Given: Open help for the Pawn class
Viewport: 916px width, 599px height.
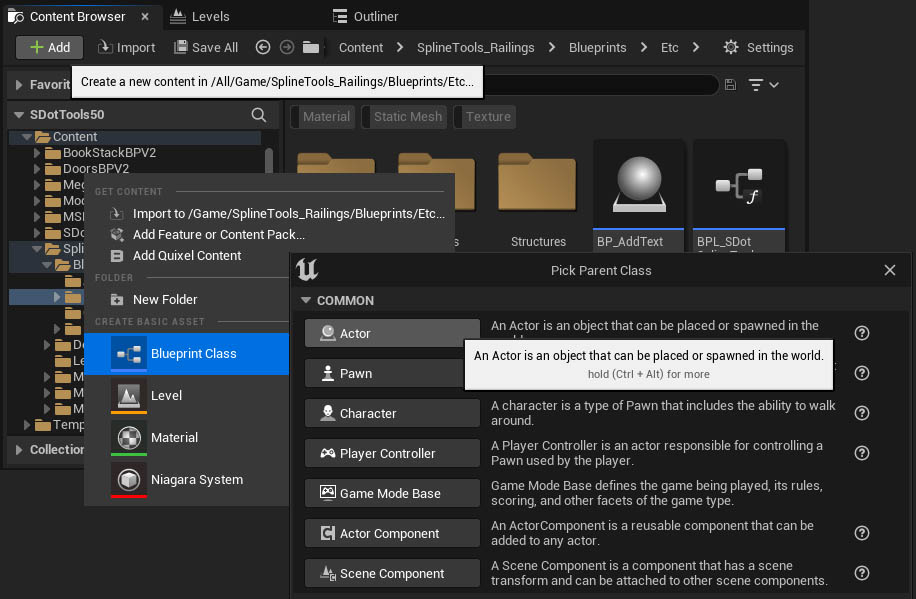Looking at the screenshot, I should pyautogui.click(x=862, y=373).
